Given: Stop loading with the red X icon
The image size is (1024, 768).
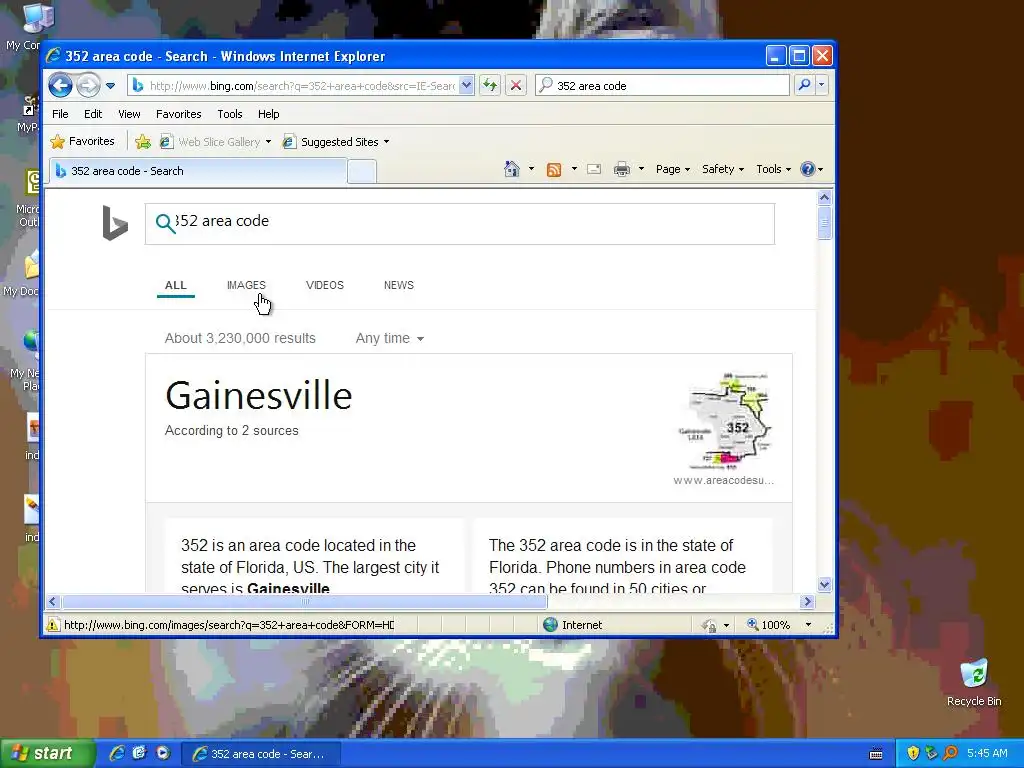Looking at the screenshot, I should (516, 86).
